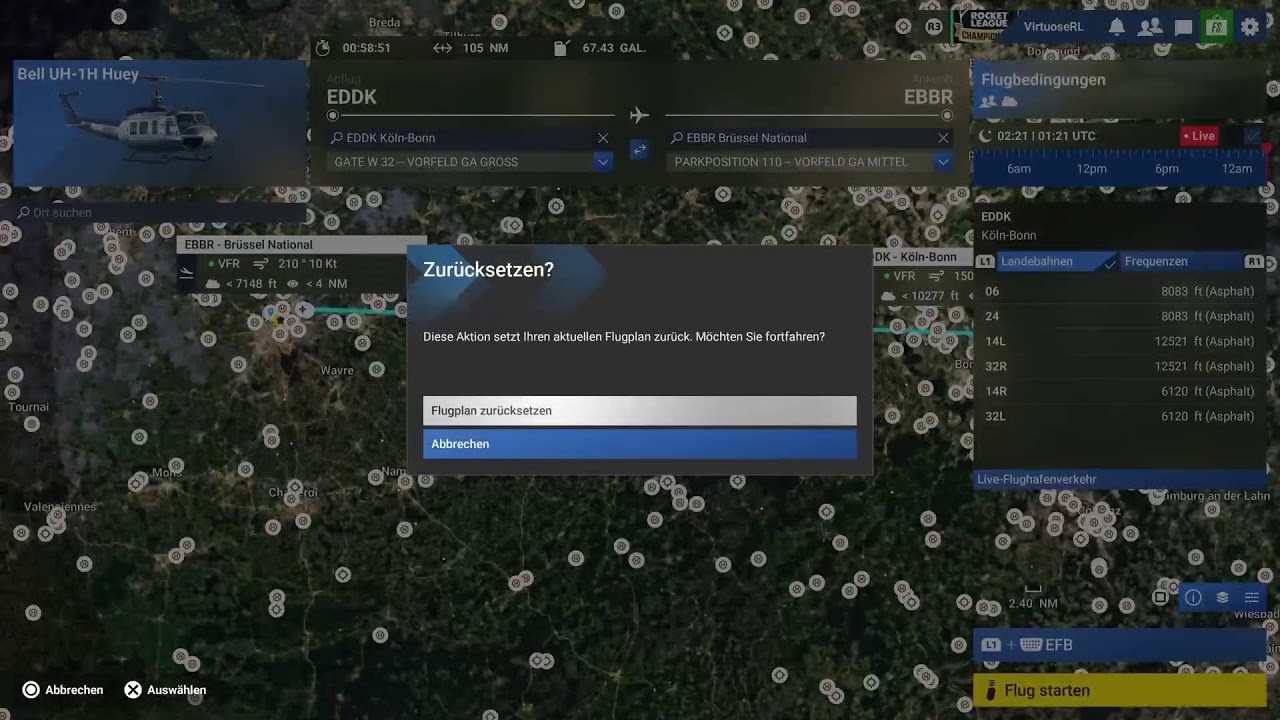The height and width of the screenshot is (720, 1280).
Task: Click the VirtuoseRL profile name
Action: [1053, 27]
